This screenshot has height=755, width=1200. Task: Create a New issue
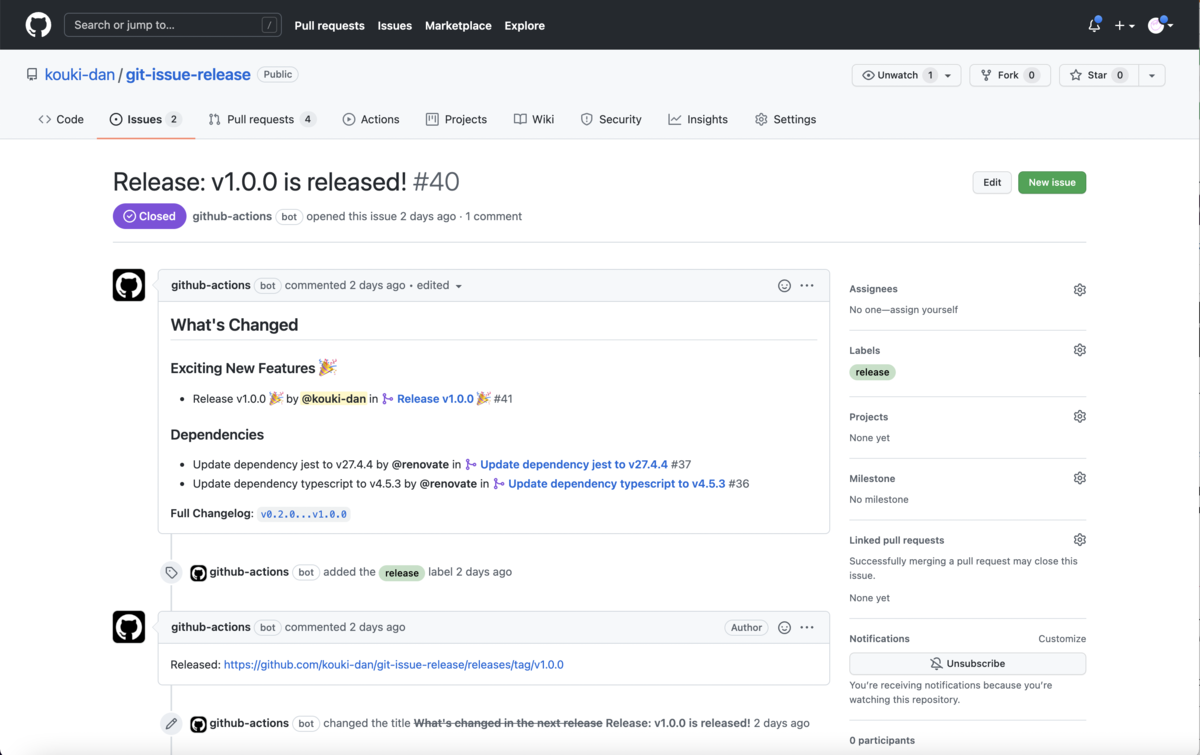[x=1052, y=182]
